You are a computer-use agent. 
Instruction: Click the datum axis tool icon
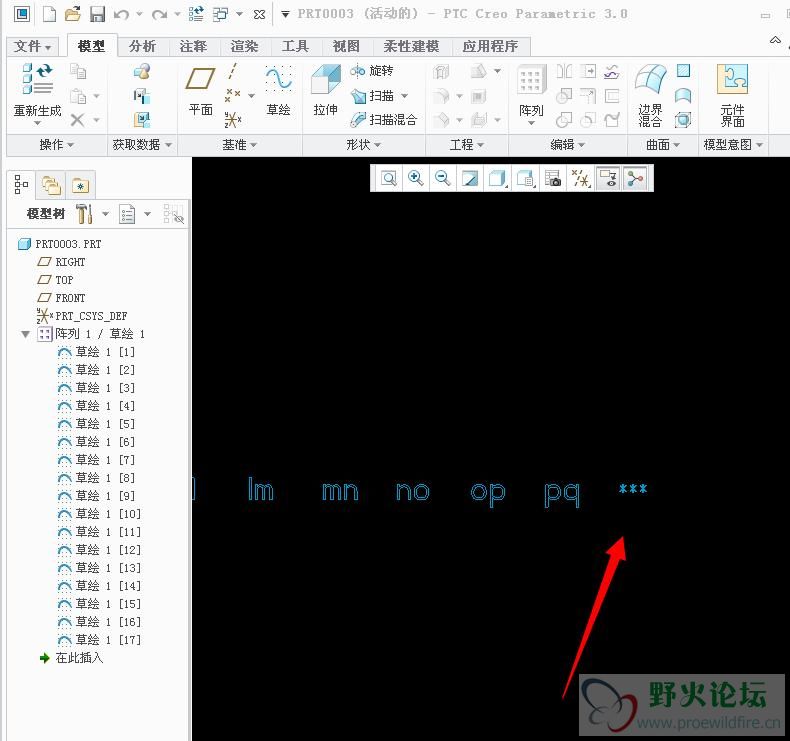232,71
